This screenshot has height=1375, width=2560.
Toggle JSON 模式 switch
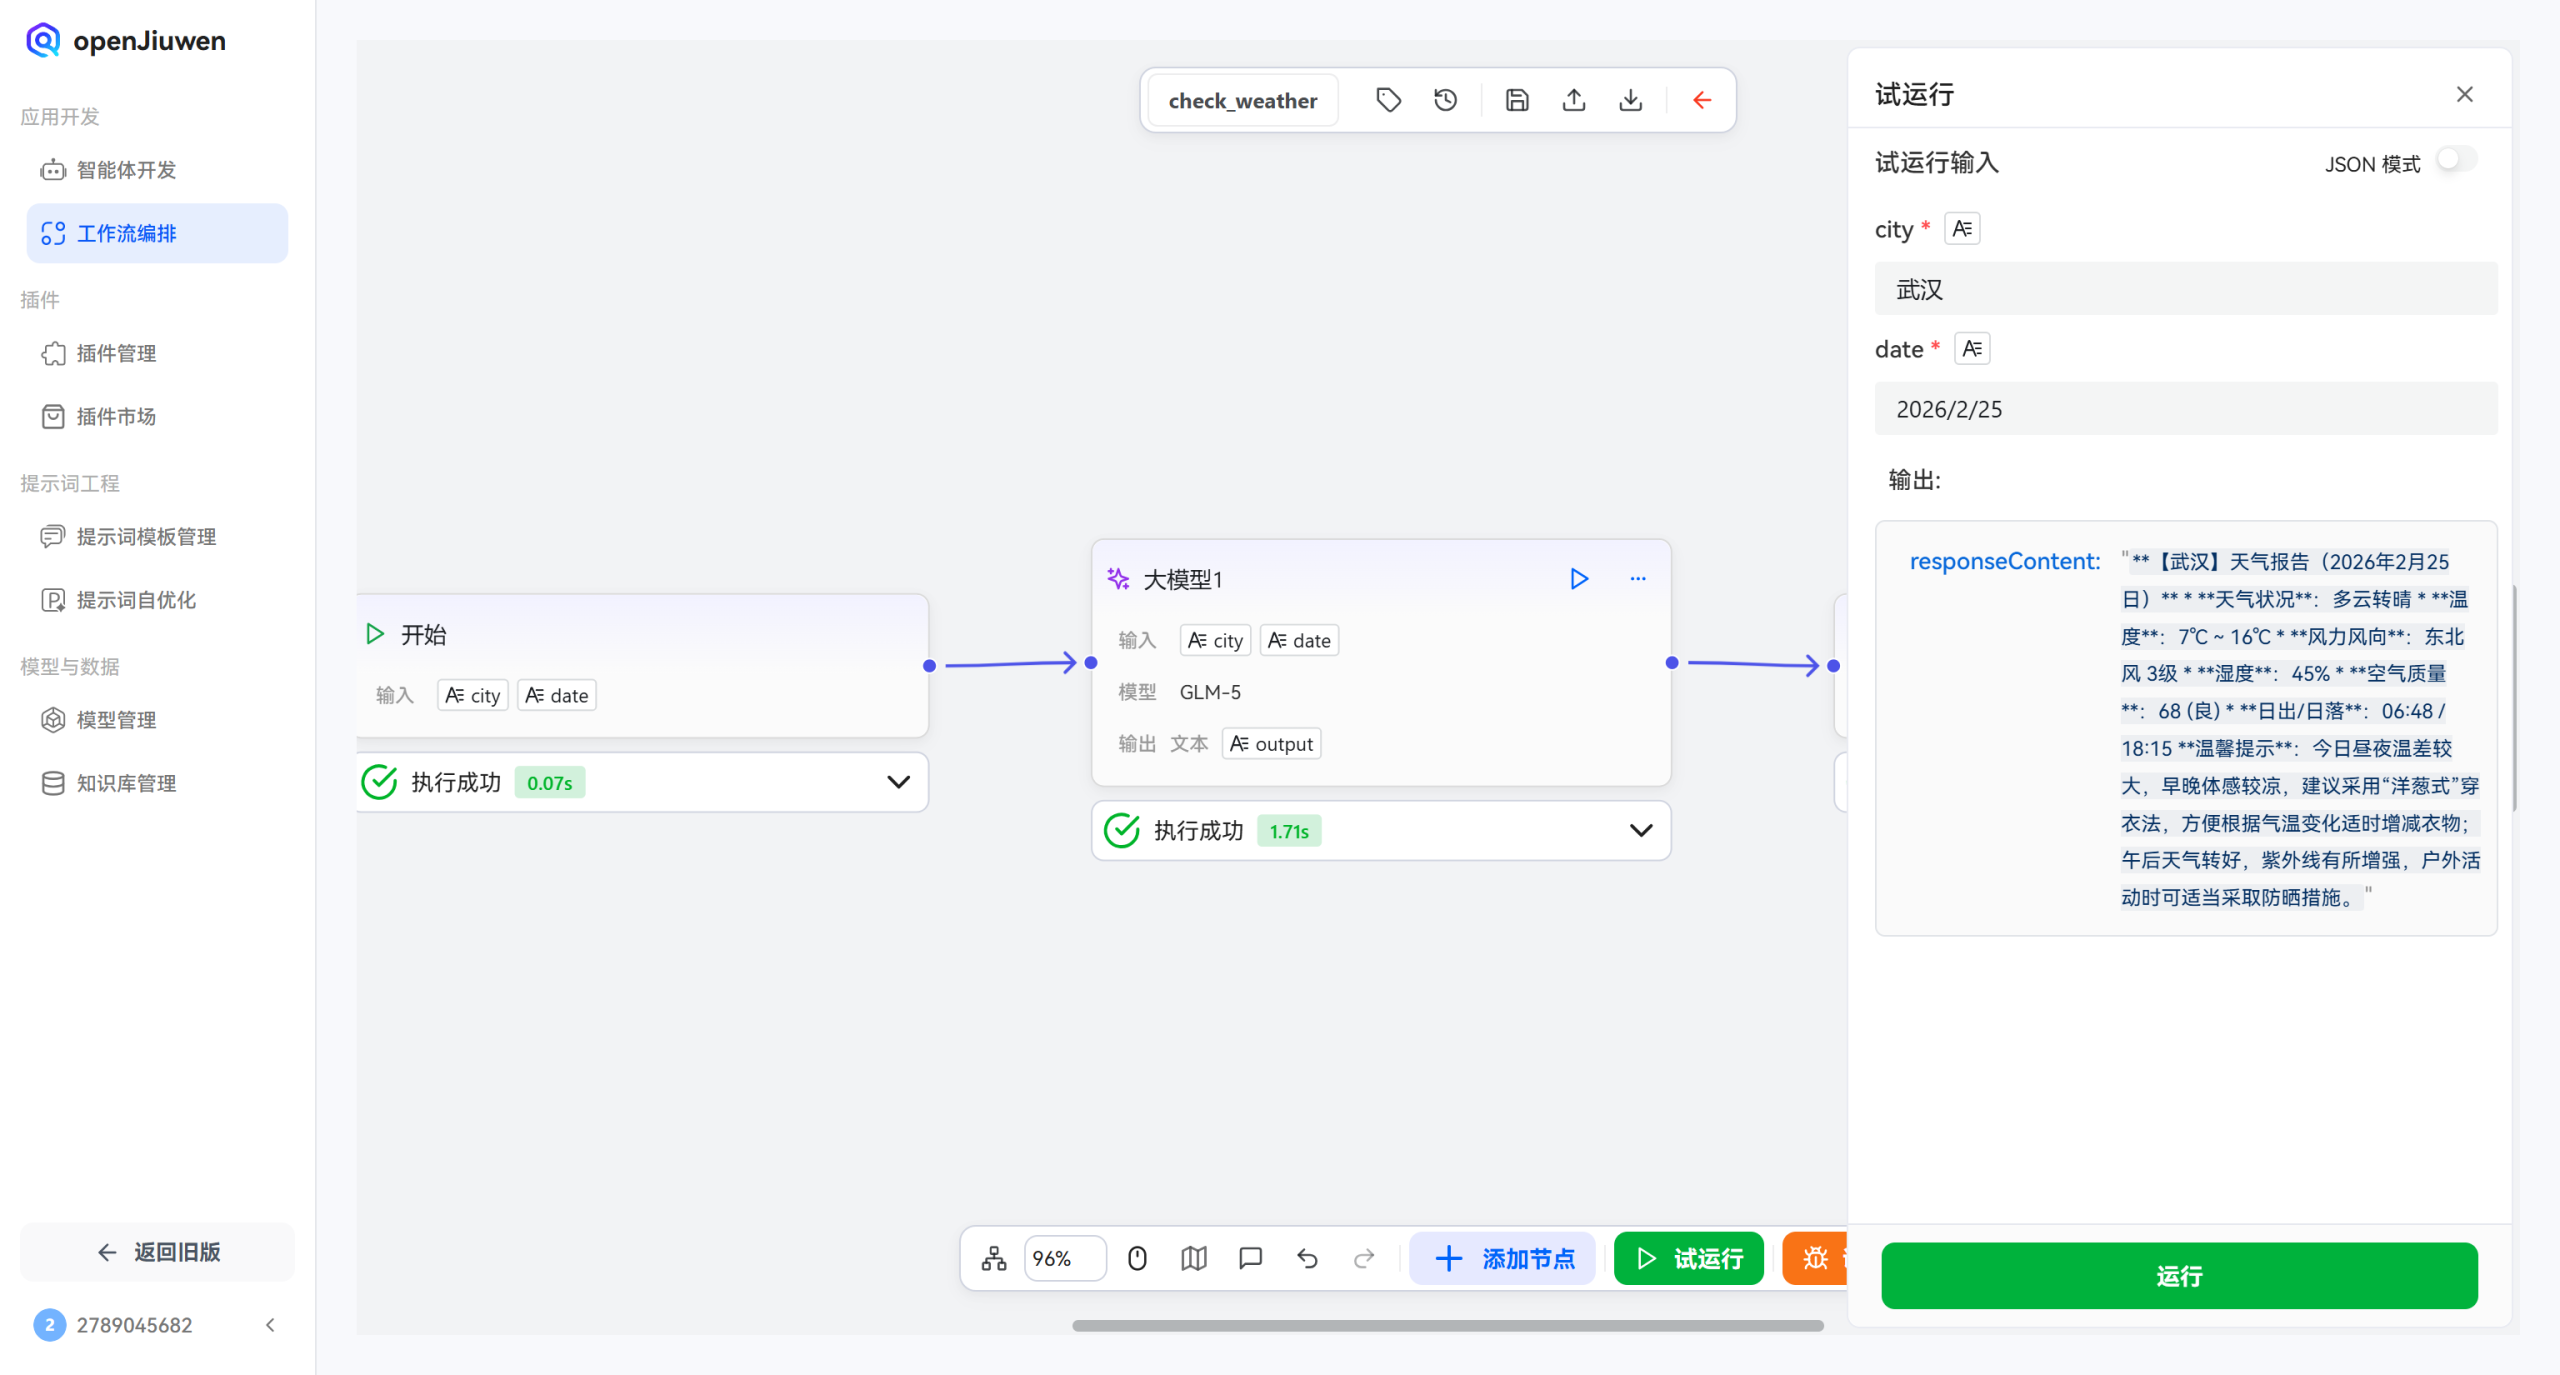click(2456, 161)
